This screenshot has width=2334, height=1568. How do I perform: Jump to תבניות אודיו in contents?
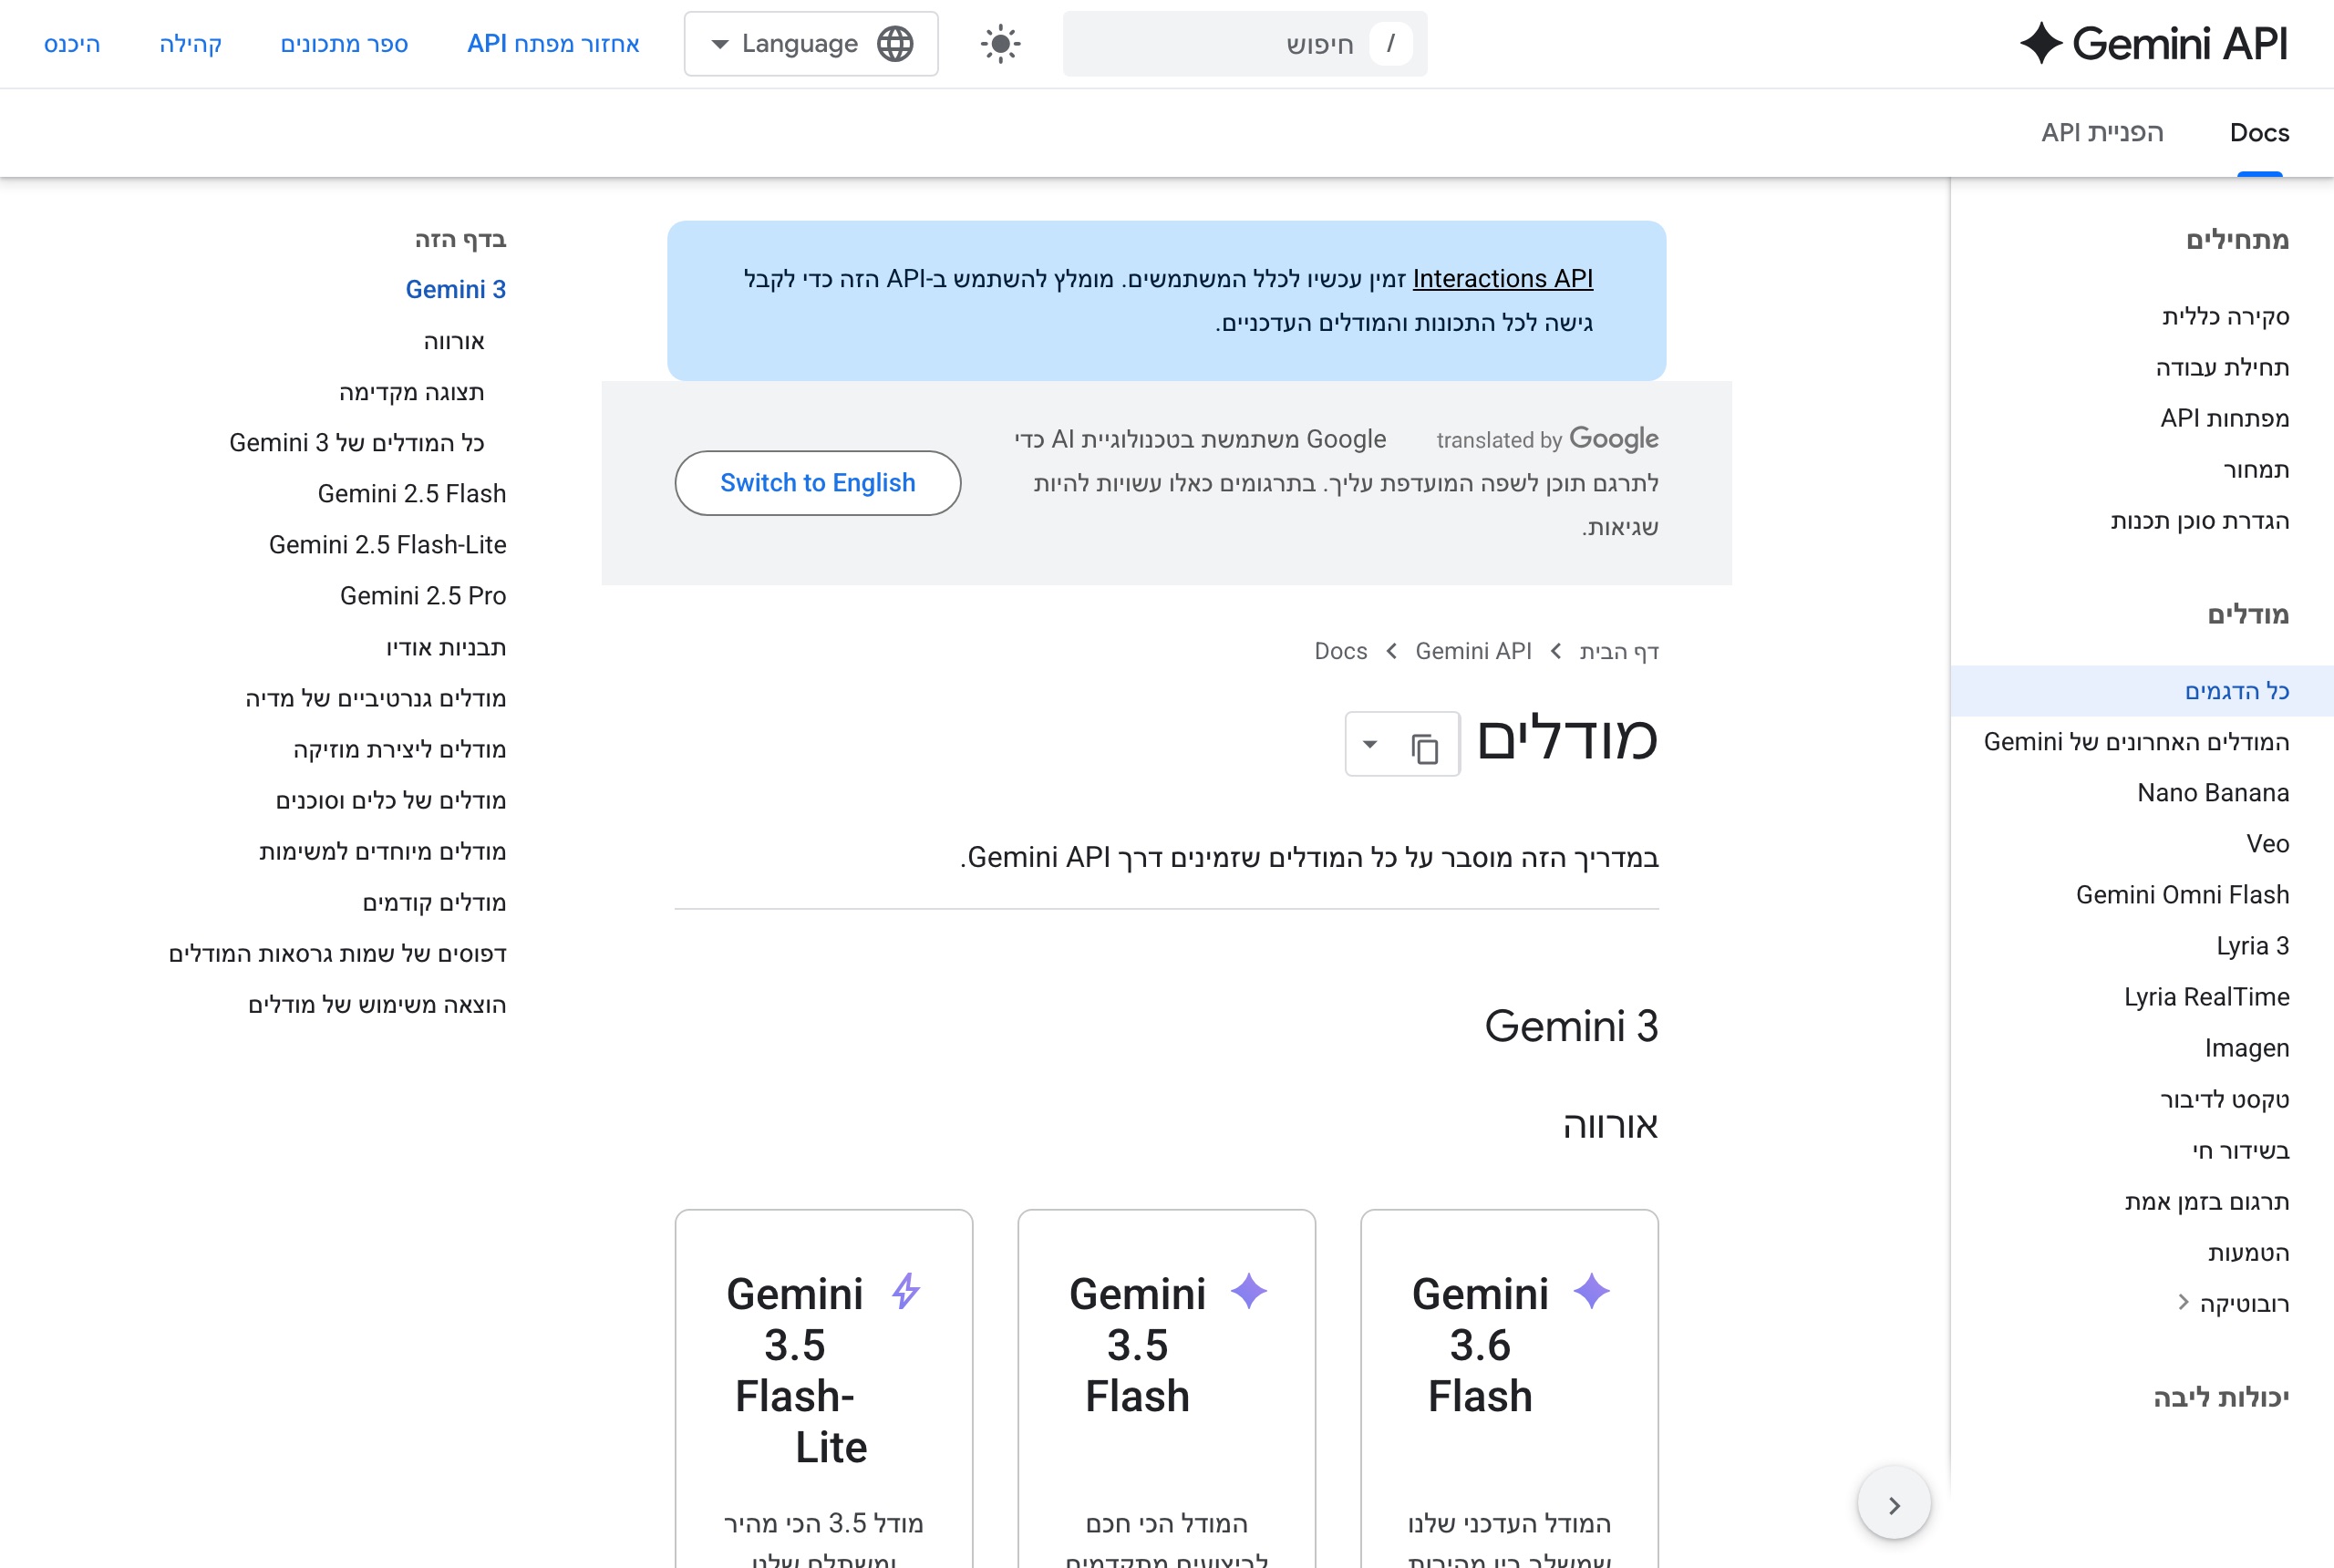446,647
